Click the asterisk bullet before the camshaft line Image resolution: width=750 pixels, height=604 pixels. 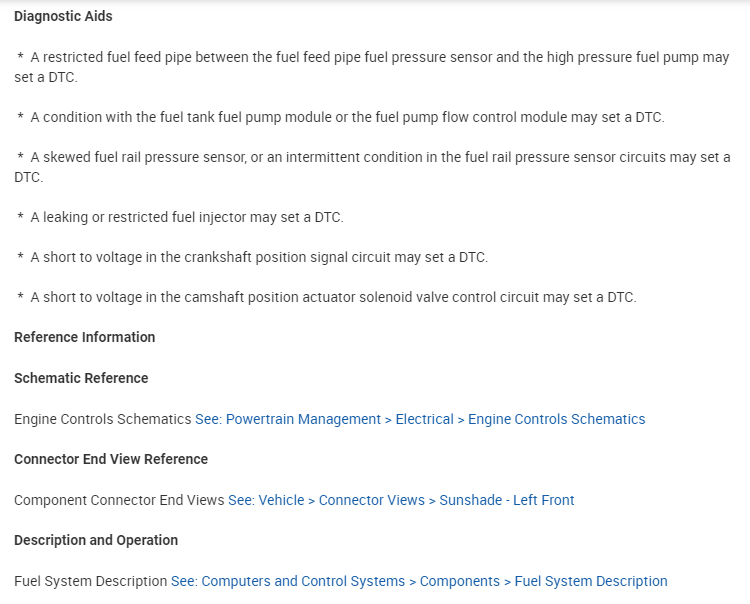[x=20, y=298]
